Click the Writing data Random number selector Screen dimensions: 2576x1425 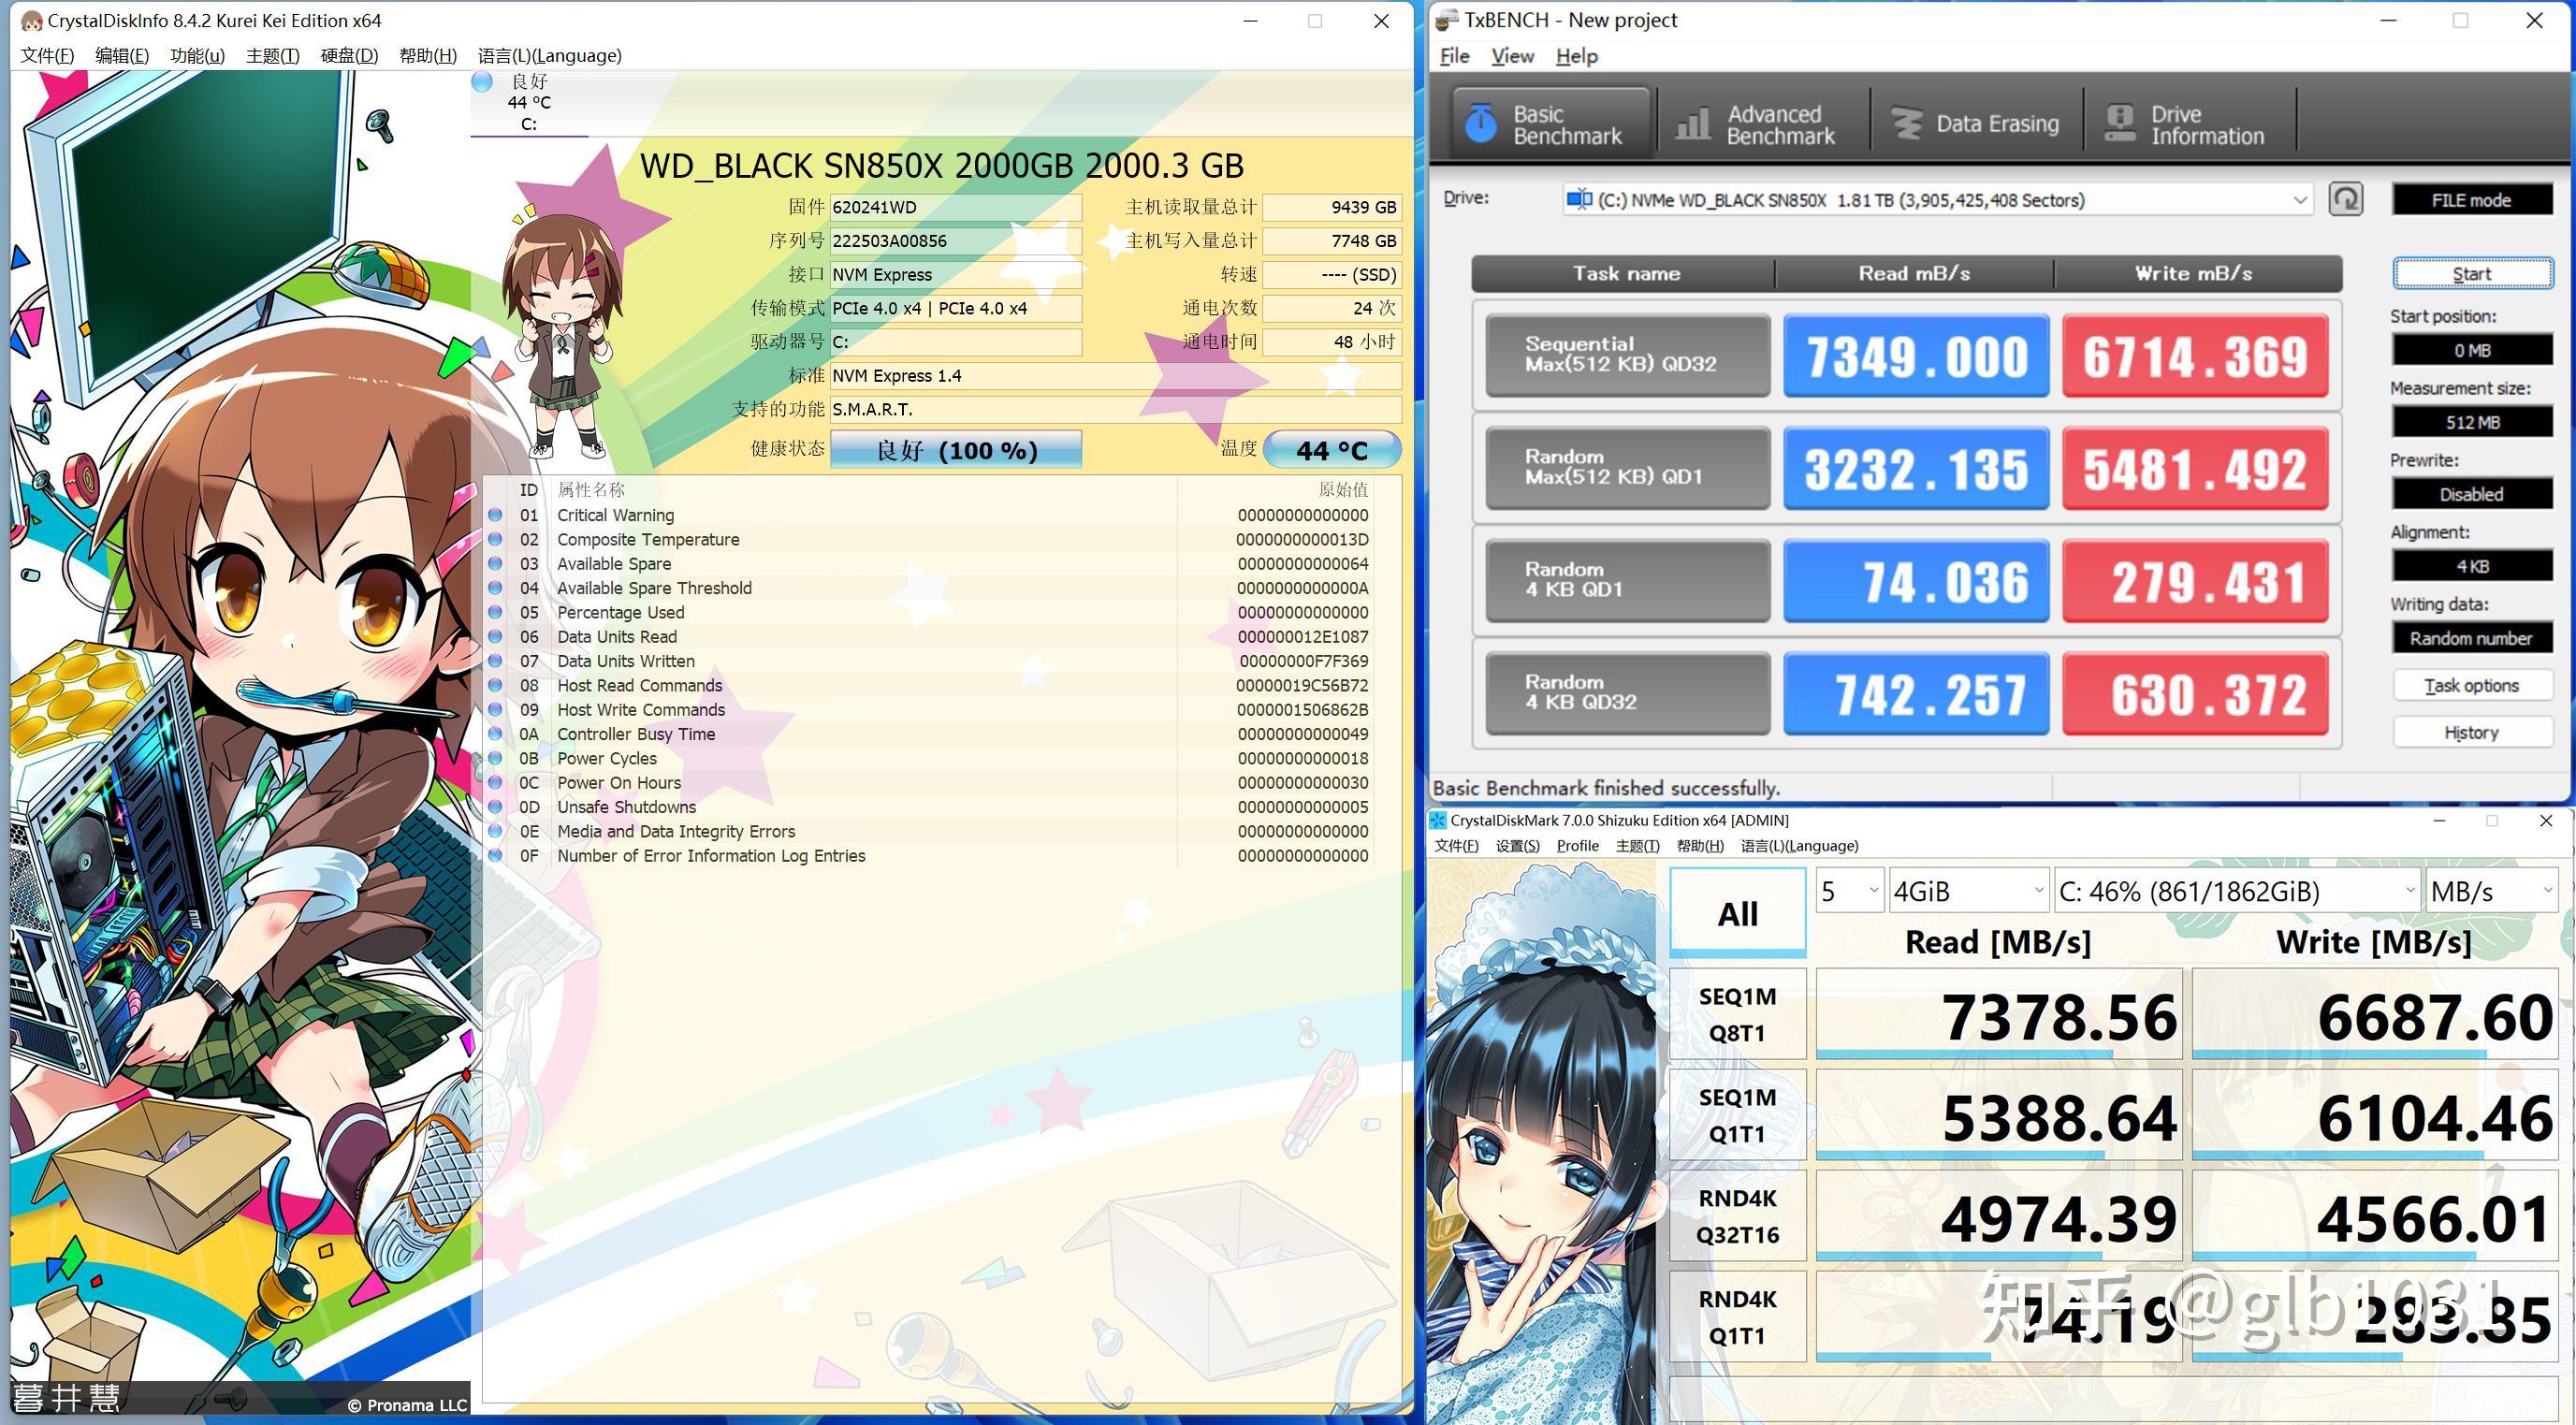2469,635
